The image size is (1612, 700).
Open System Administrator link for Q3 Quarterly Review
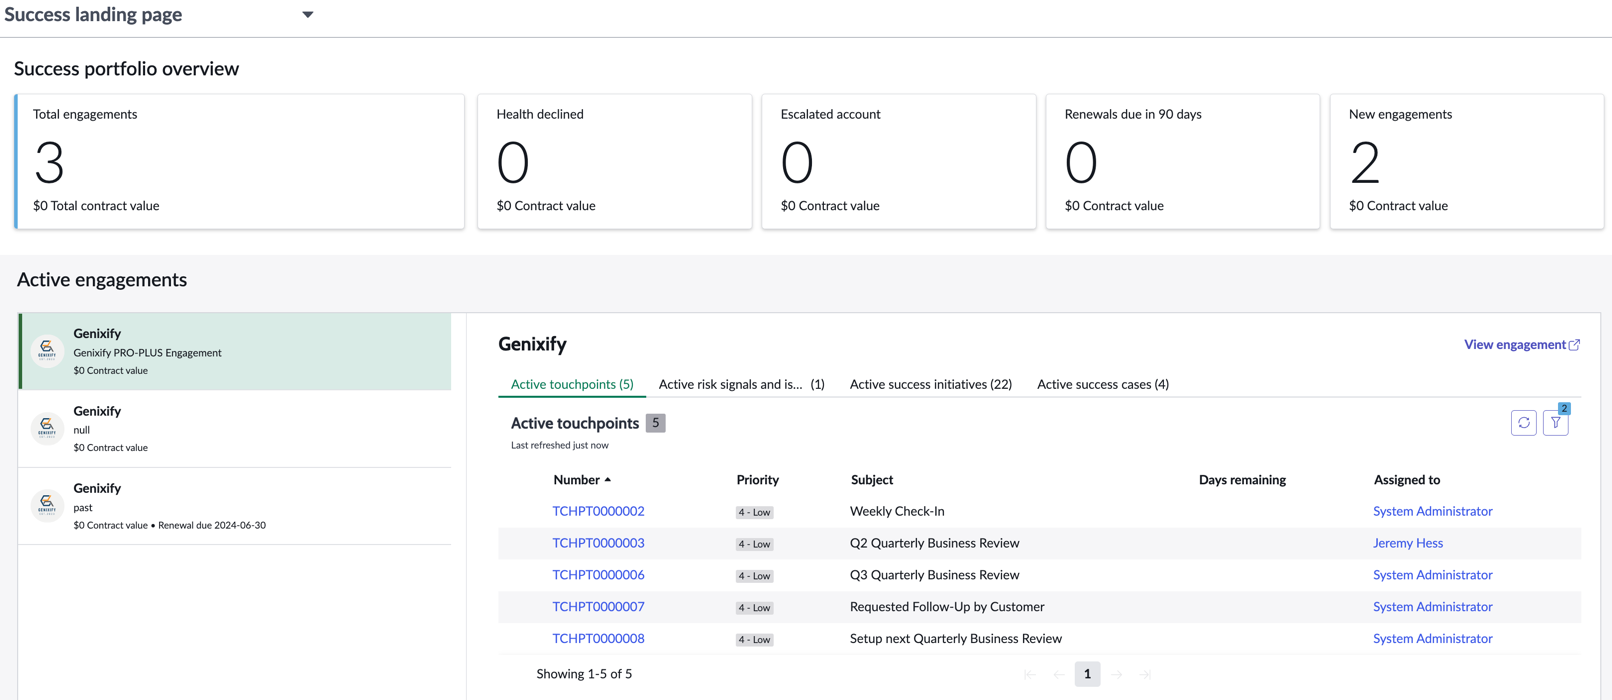(1432, 575)
